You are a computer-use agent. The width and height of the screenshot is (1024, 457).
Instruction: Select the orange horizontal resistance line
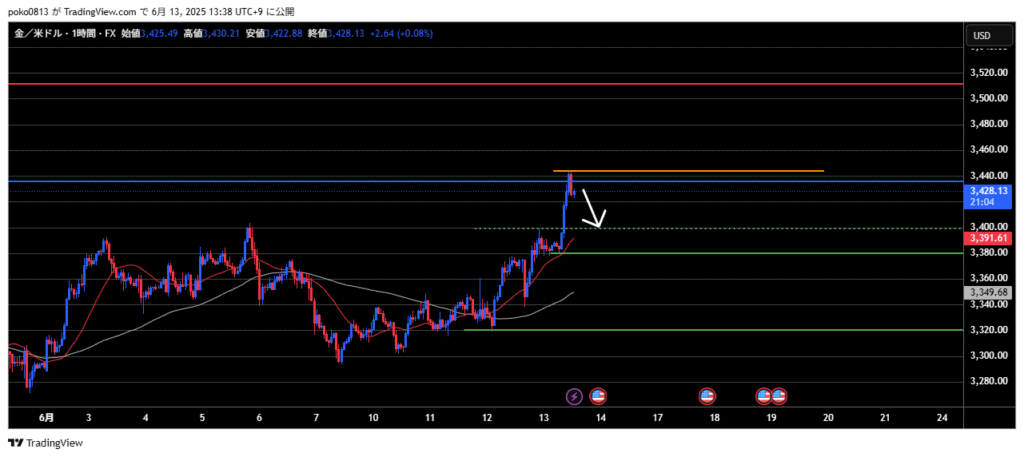tap(700, 171)
